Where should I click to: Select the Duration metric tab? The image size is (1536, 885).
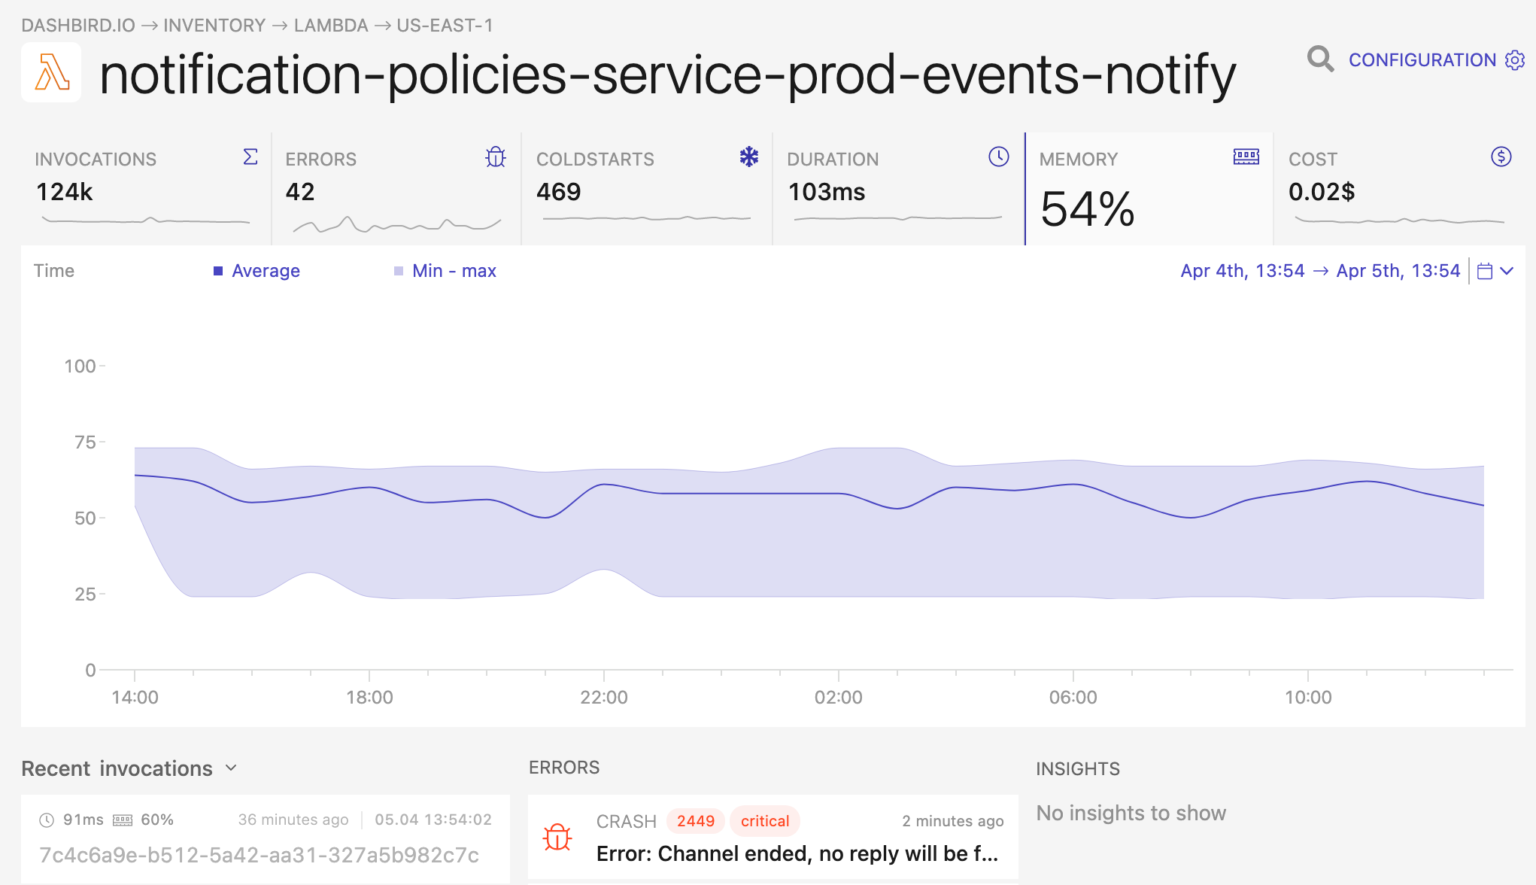tap(897, 188)
